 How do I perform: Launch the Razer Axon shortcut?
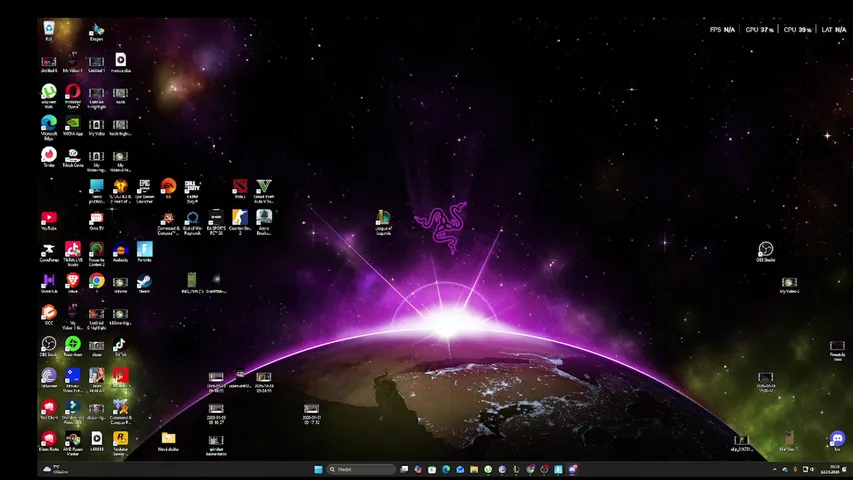(x=73, y=346)
